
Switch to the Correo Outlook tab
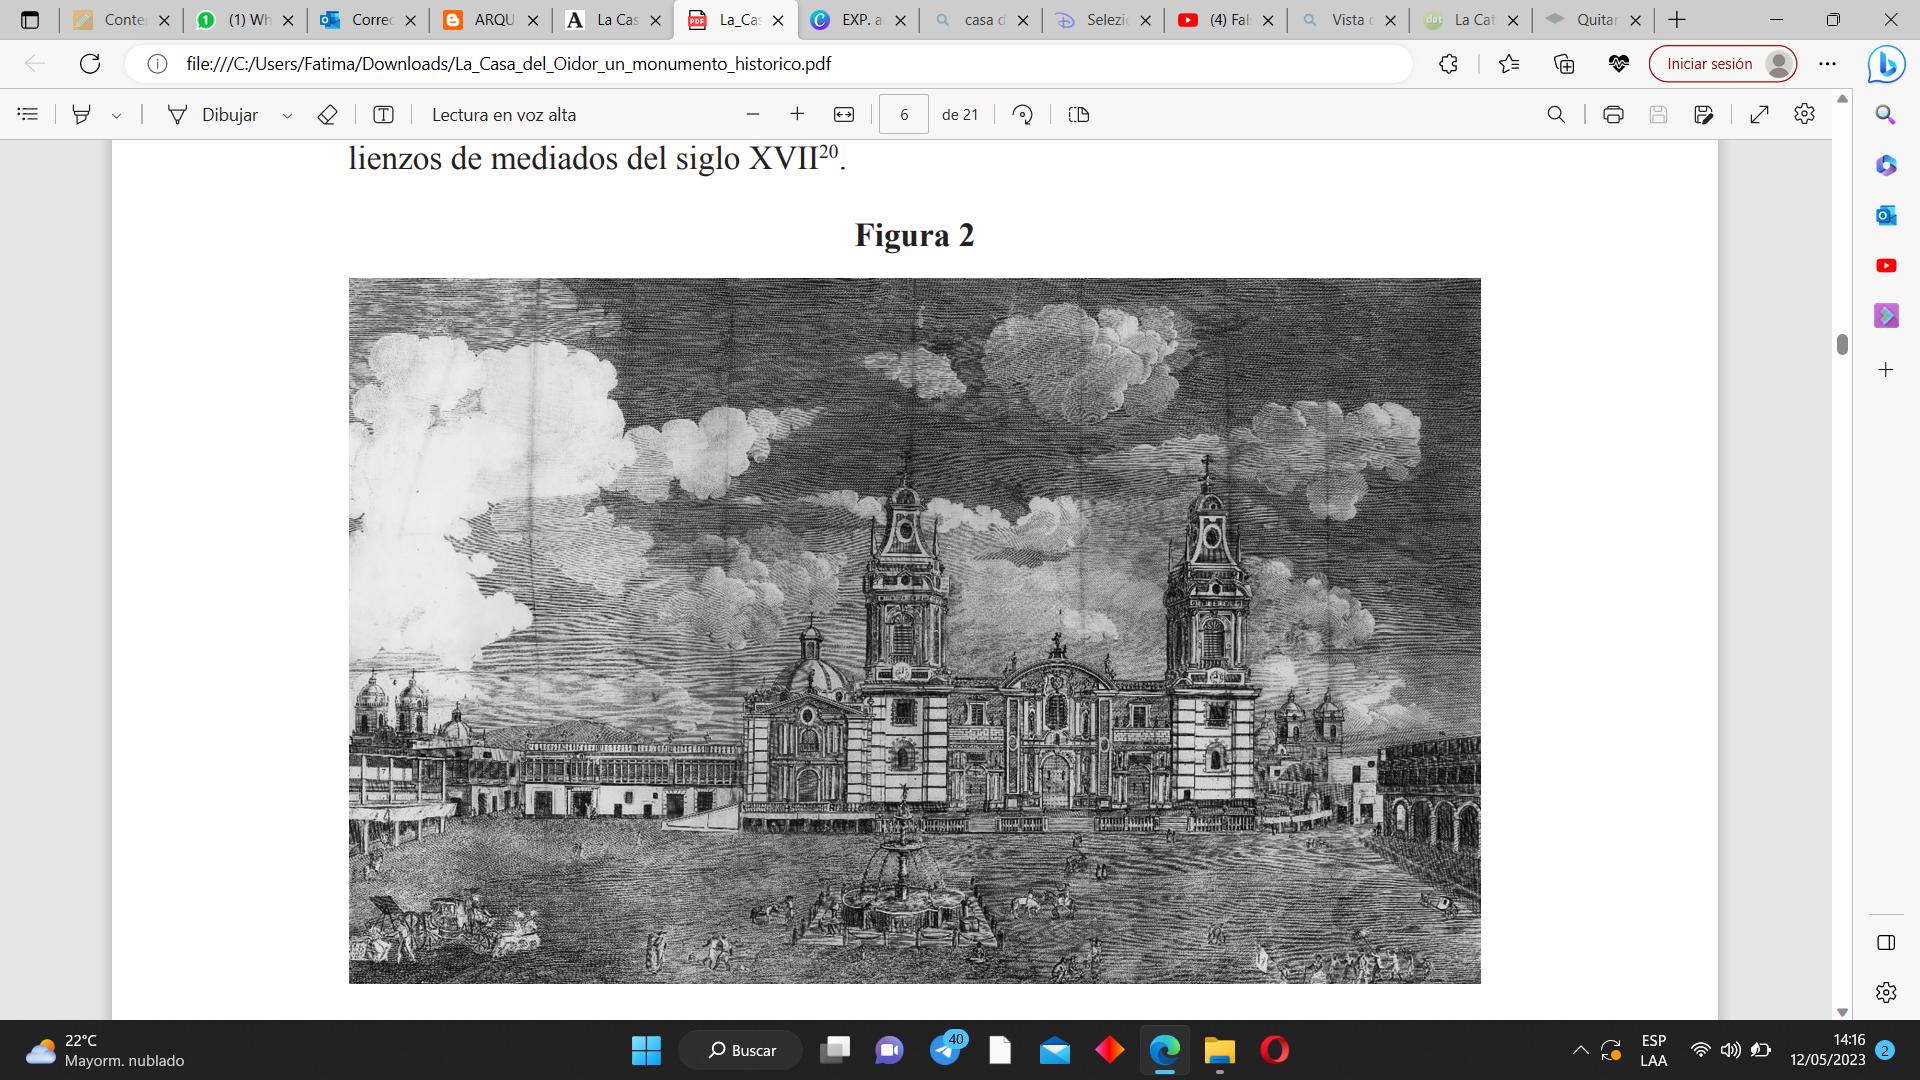coord(367,20)
